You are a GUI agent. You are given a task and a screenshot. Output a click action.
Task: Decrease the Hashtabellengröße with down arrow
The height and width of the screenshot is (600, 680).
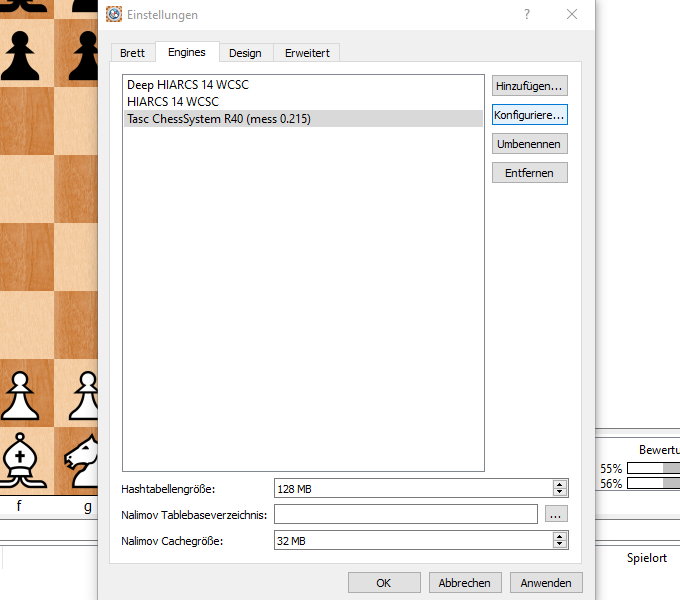coord(560,492)
